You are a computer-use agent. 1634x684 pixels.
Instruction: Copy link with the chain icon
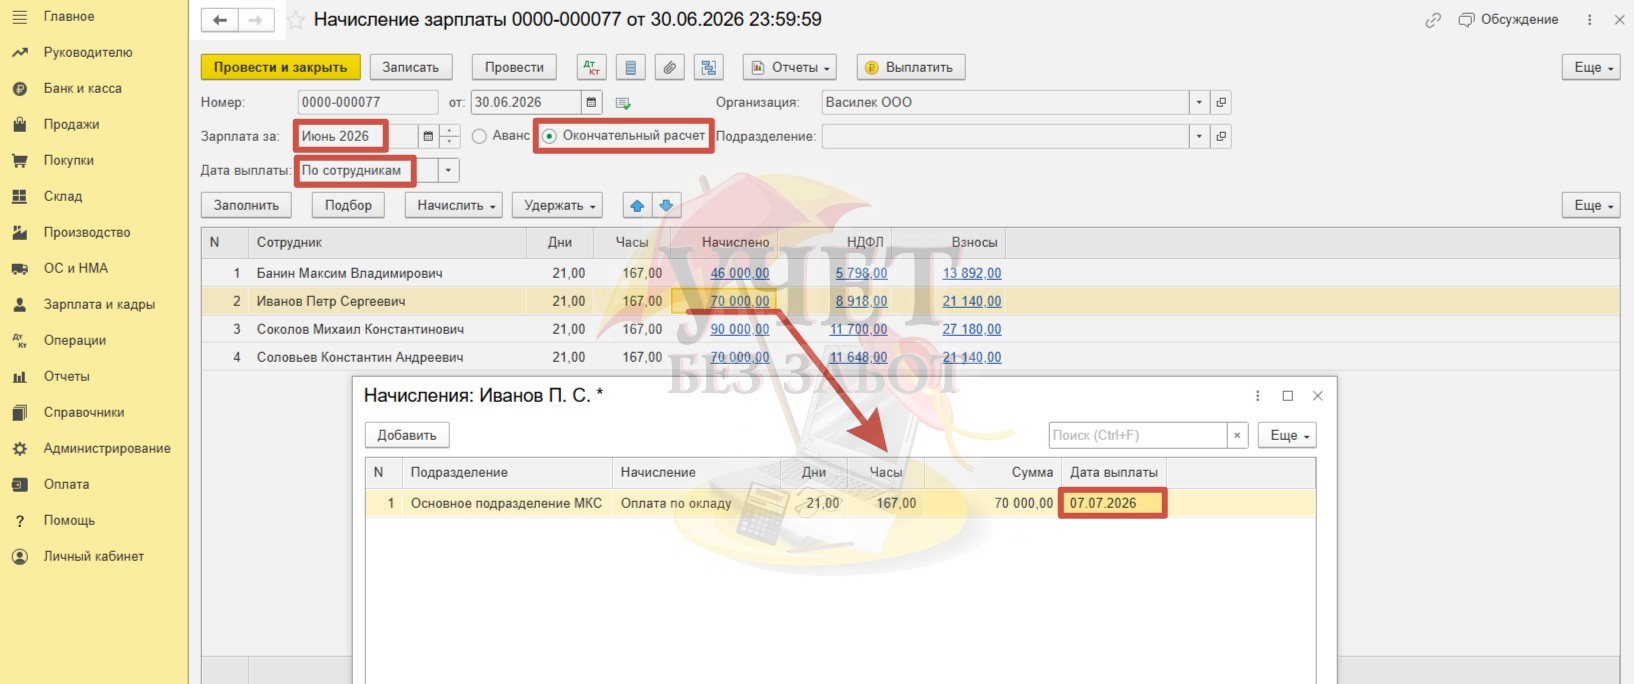[1433, 20]
